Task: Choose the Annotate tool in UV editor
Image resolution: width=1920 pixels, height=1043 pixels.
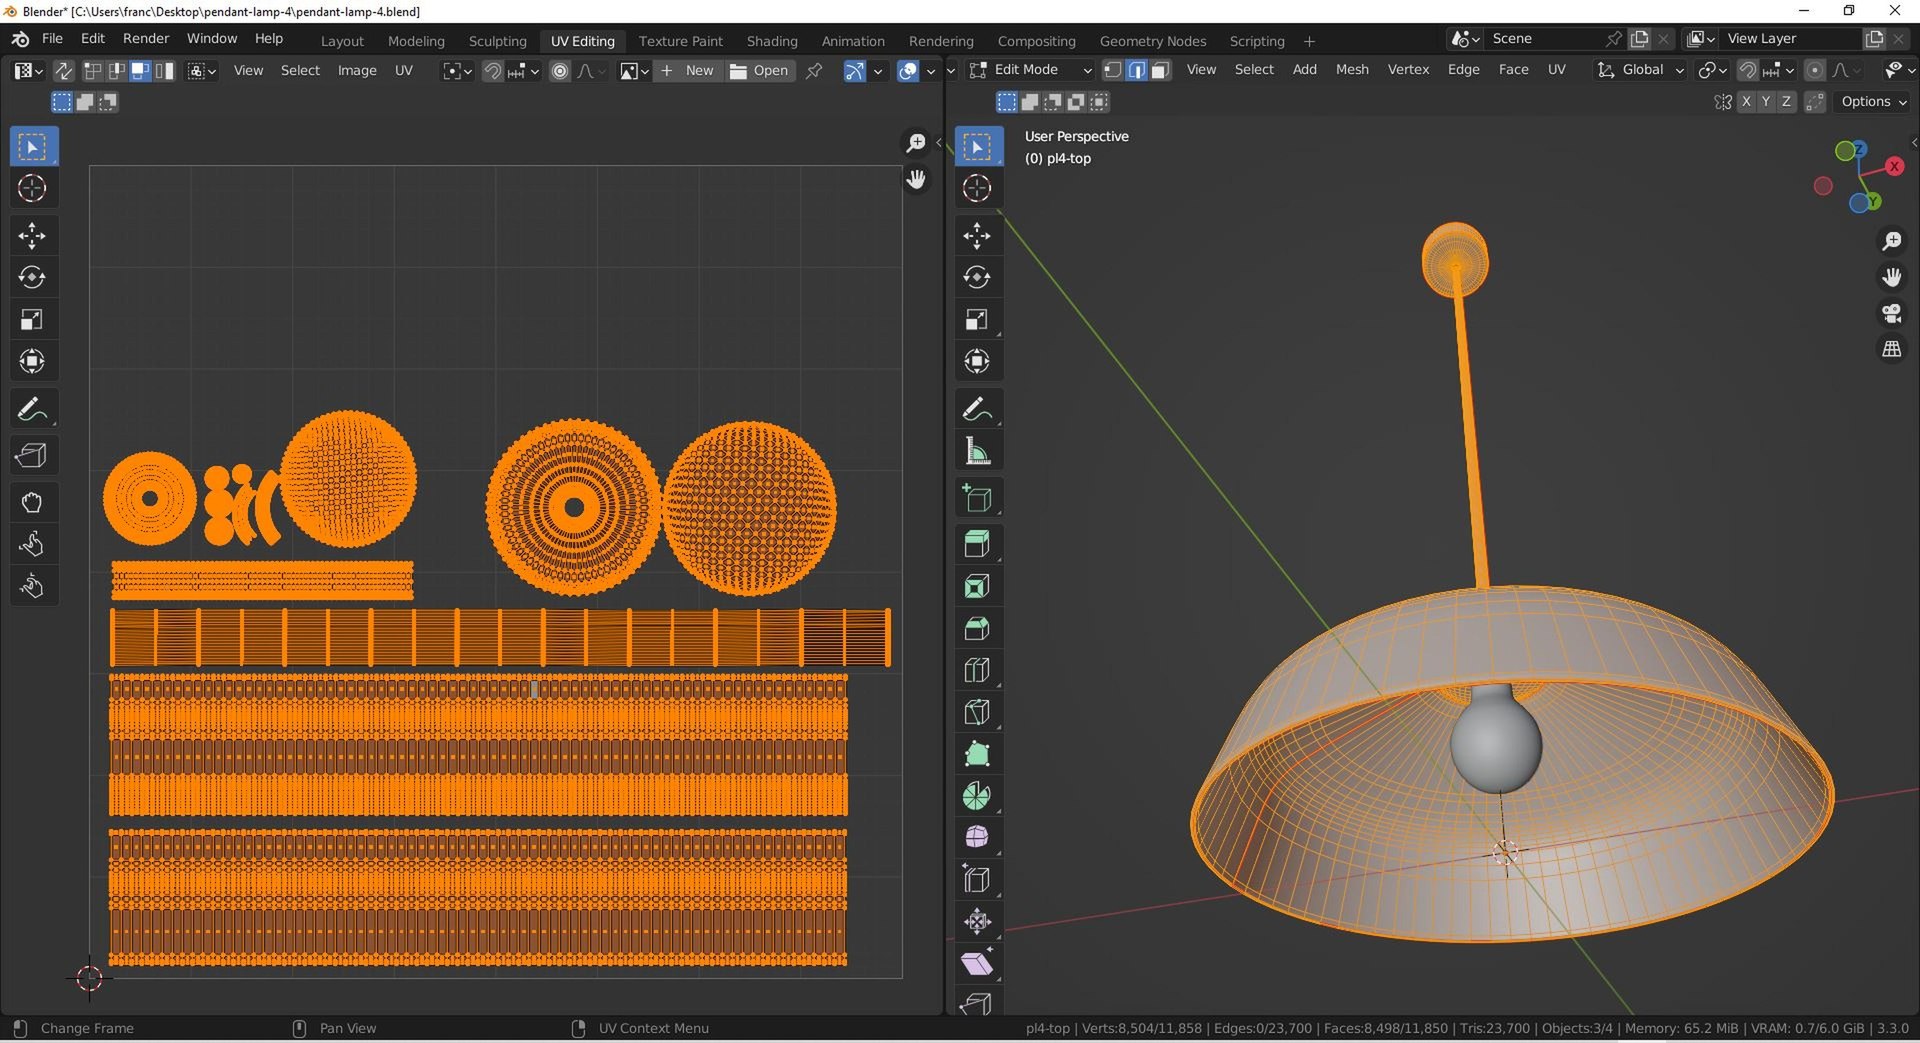Action: tap(32, 409)
